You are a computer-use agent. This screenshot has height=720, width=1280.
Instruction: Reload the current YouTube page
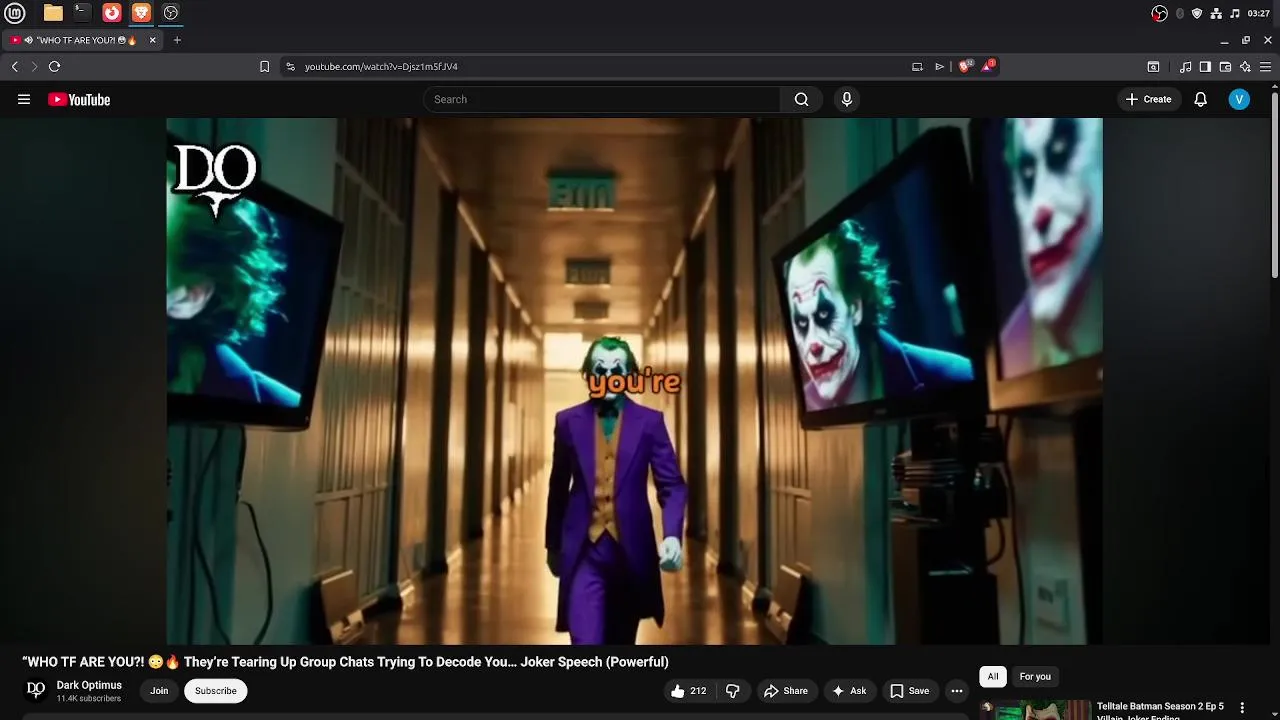(54, 66)
